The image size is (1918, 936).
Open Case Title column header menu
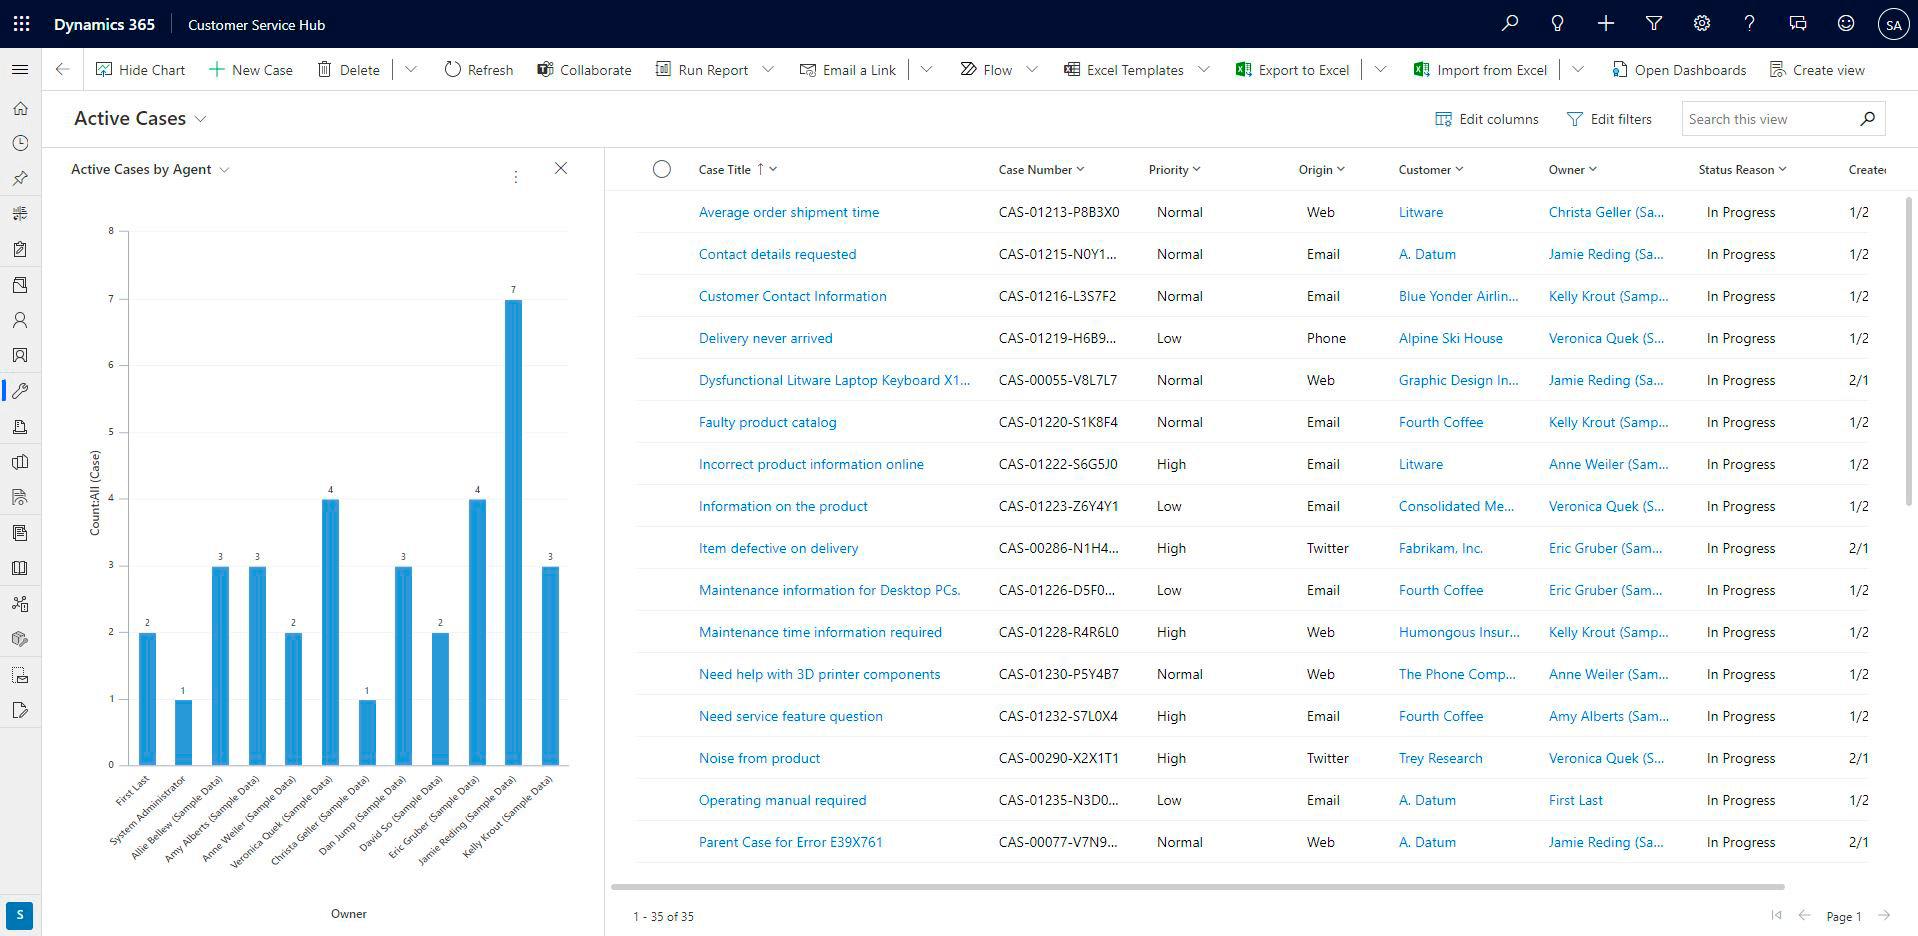[x=738, y=169]
